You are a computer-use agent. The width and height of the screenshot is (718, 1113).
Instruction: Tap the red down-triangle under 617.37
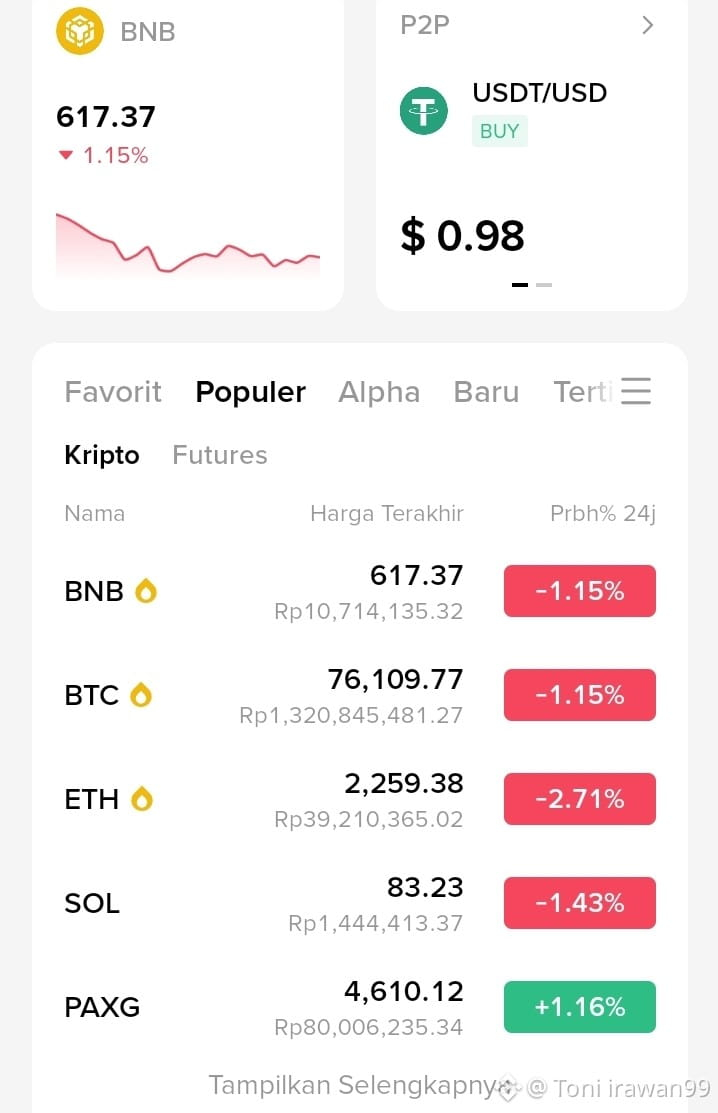66,155
